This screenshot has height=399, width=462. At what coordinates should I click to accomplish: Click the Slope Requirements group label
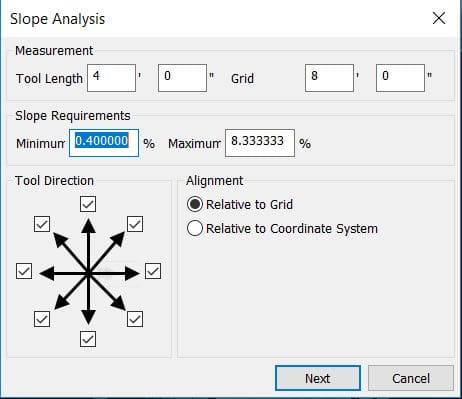click(73, 116)
